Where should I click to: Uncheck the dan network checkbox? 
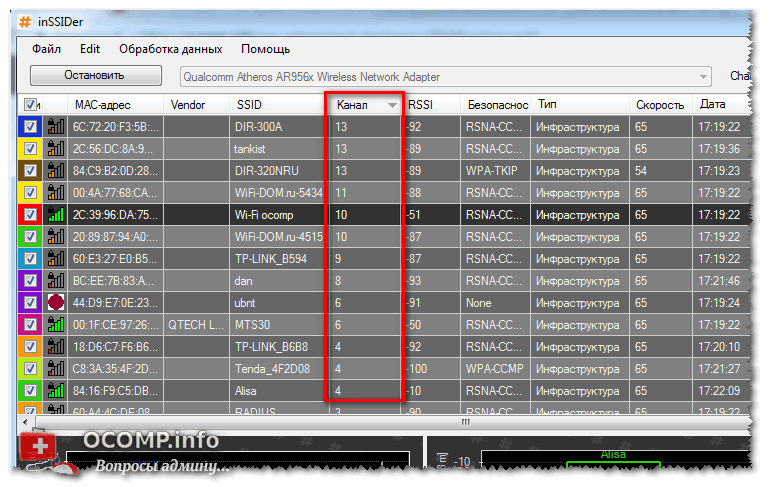[x=30, y=281]
